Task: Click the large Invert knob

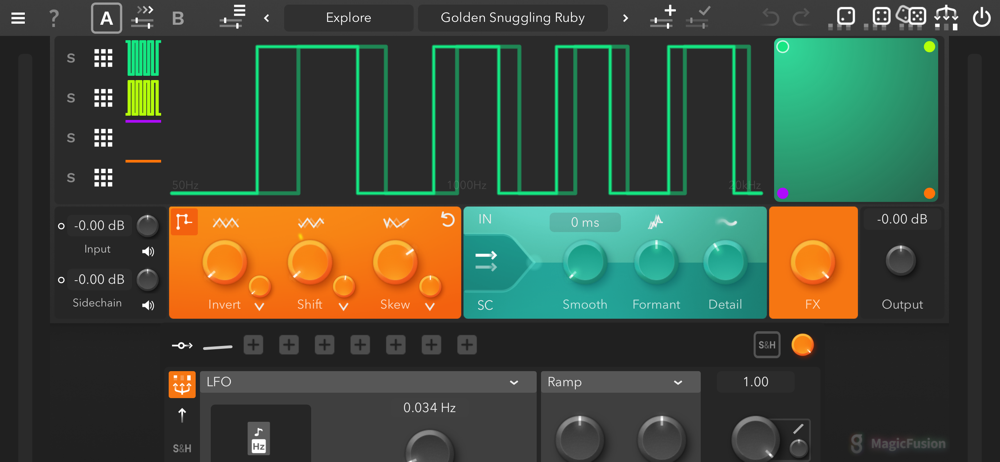Action: 224,262
